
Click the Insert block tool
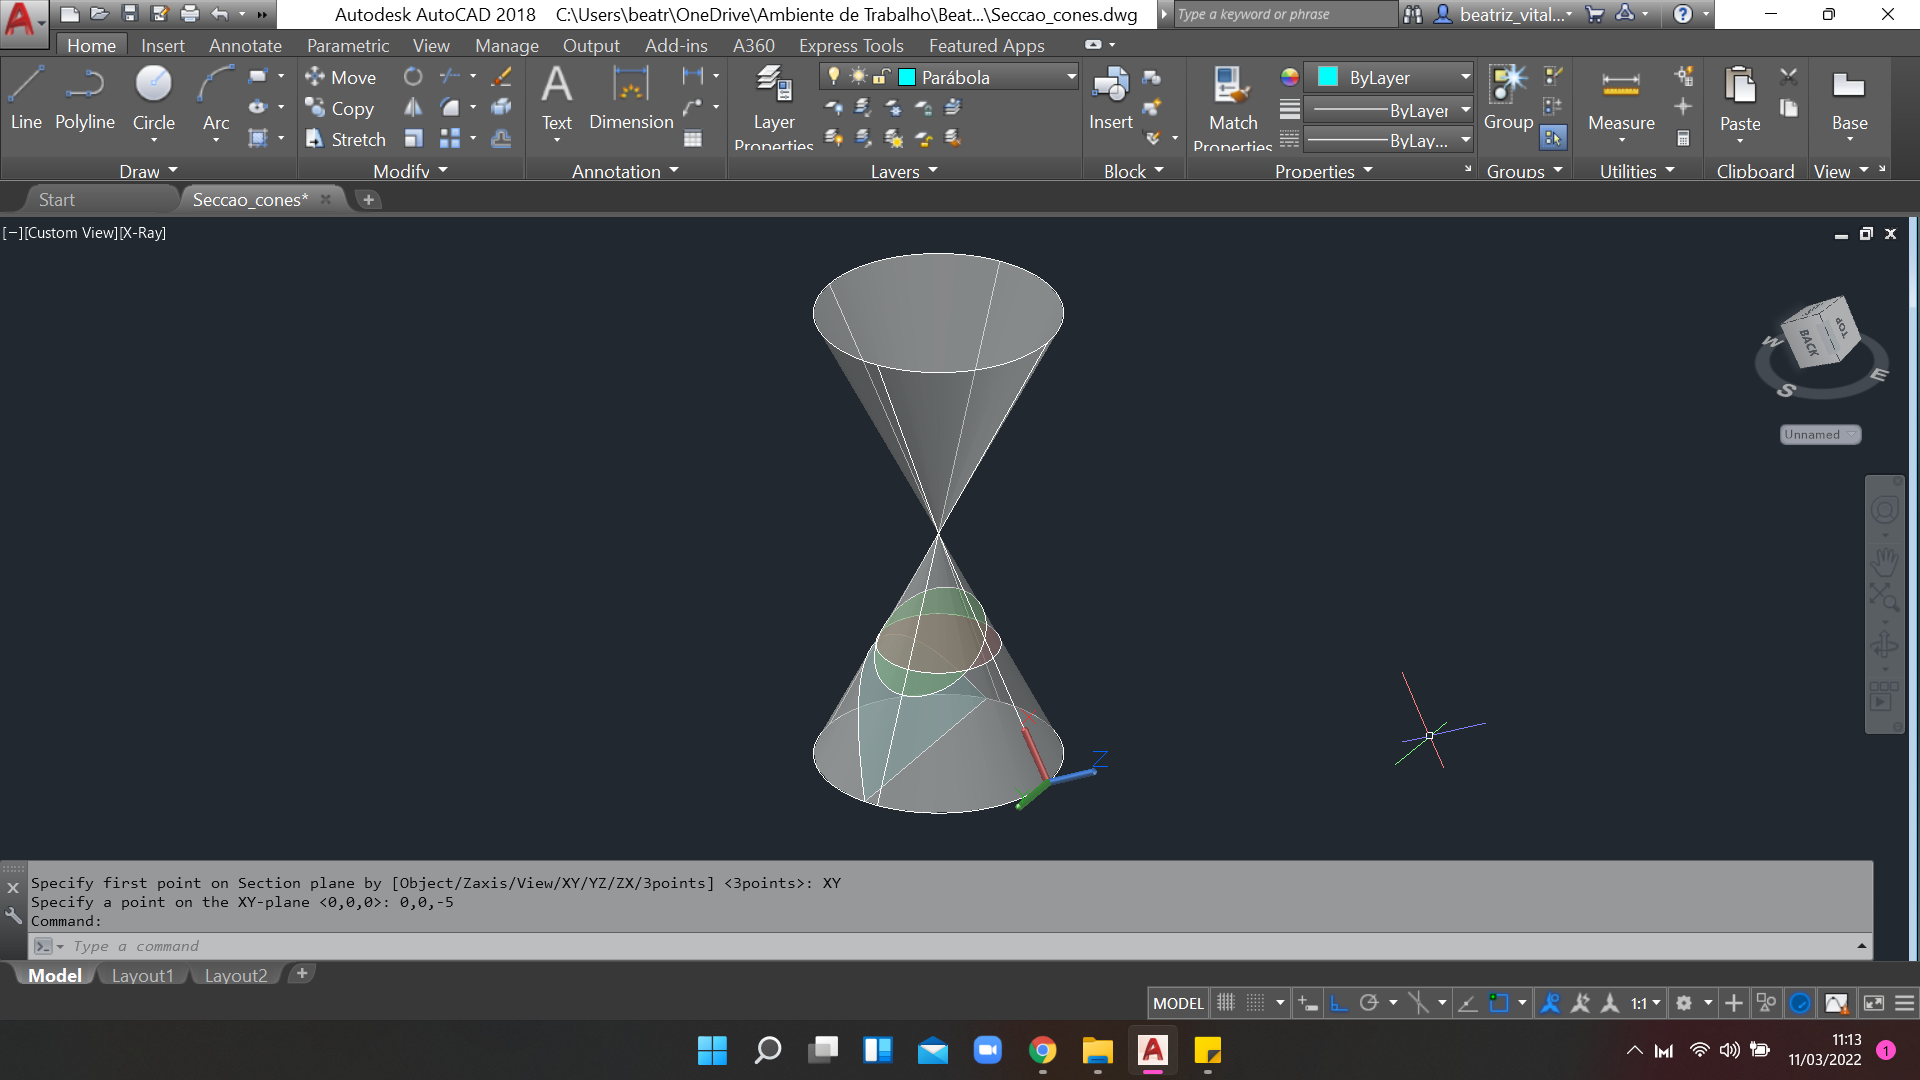click(1110, 98)
